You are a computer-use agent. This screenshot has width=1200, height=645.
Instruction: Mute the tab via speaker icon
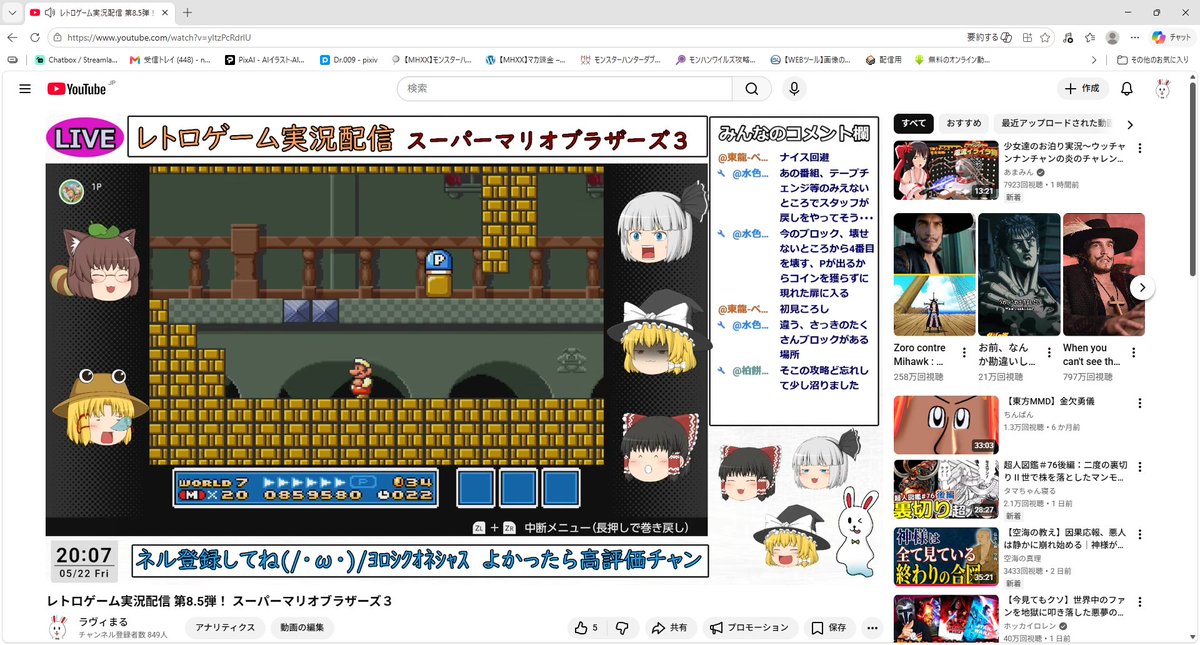pos(49,12)
